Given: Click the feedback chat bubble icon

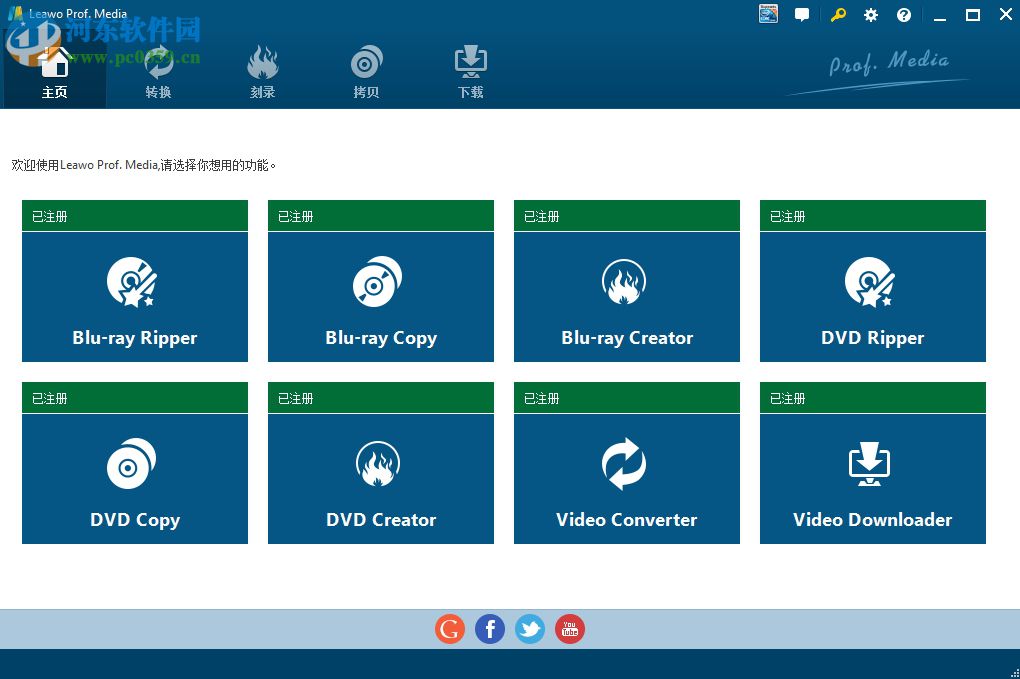Looking at the screenshot, I should pos(802,15).
